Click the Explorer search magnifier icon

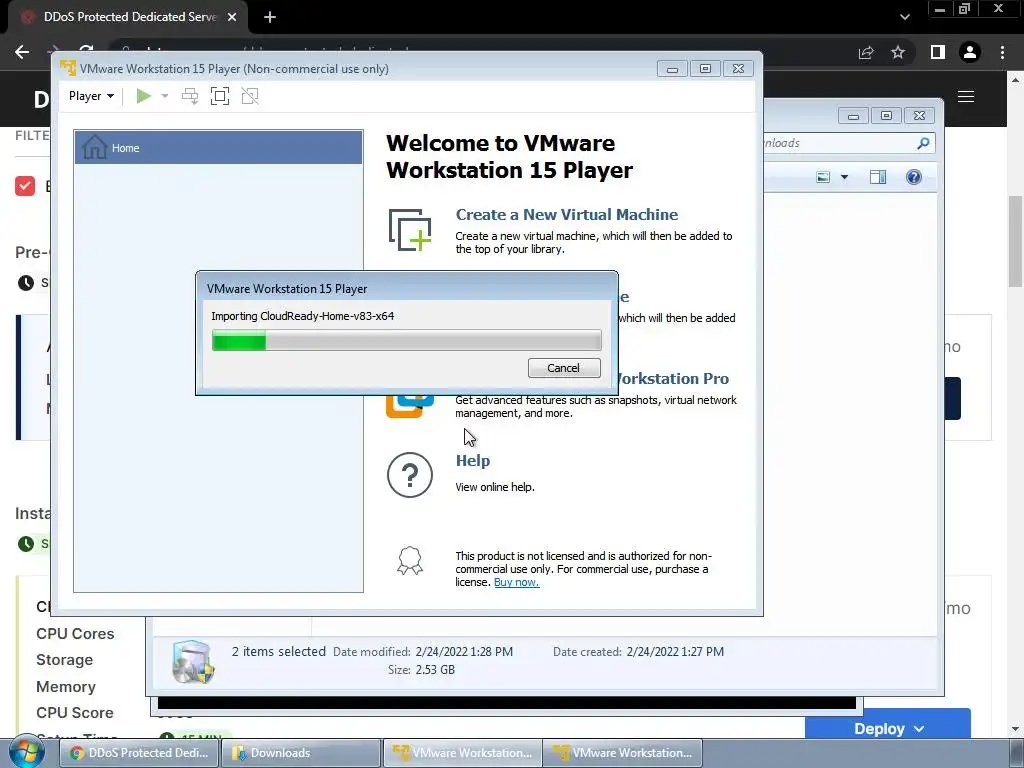(923, 143)
